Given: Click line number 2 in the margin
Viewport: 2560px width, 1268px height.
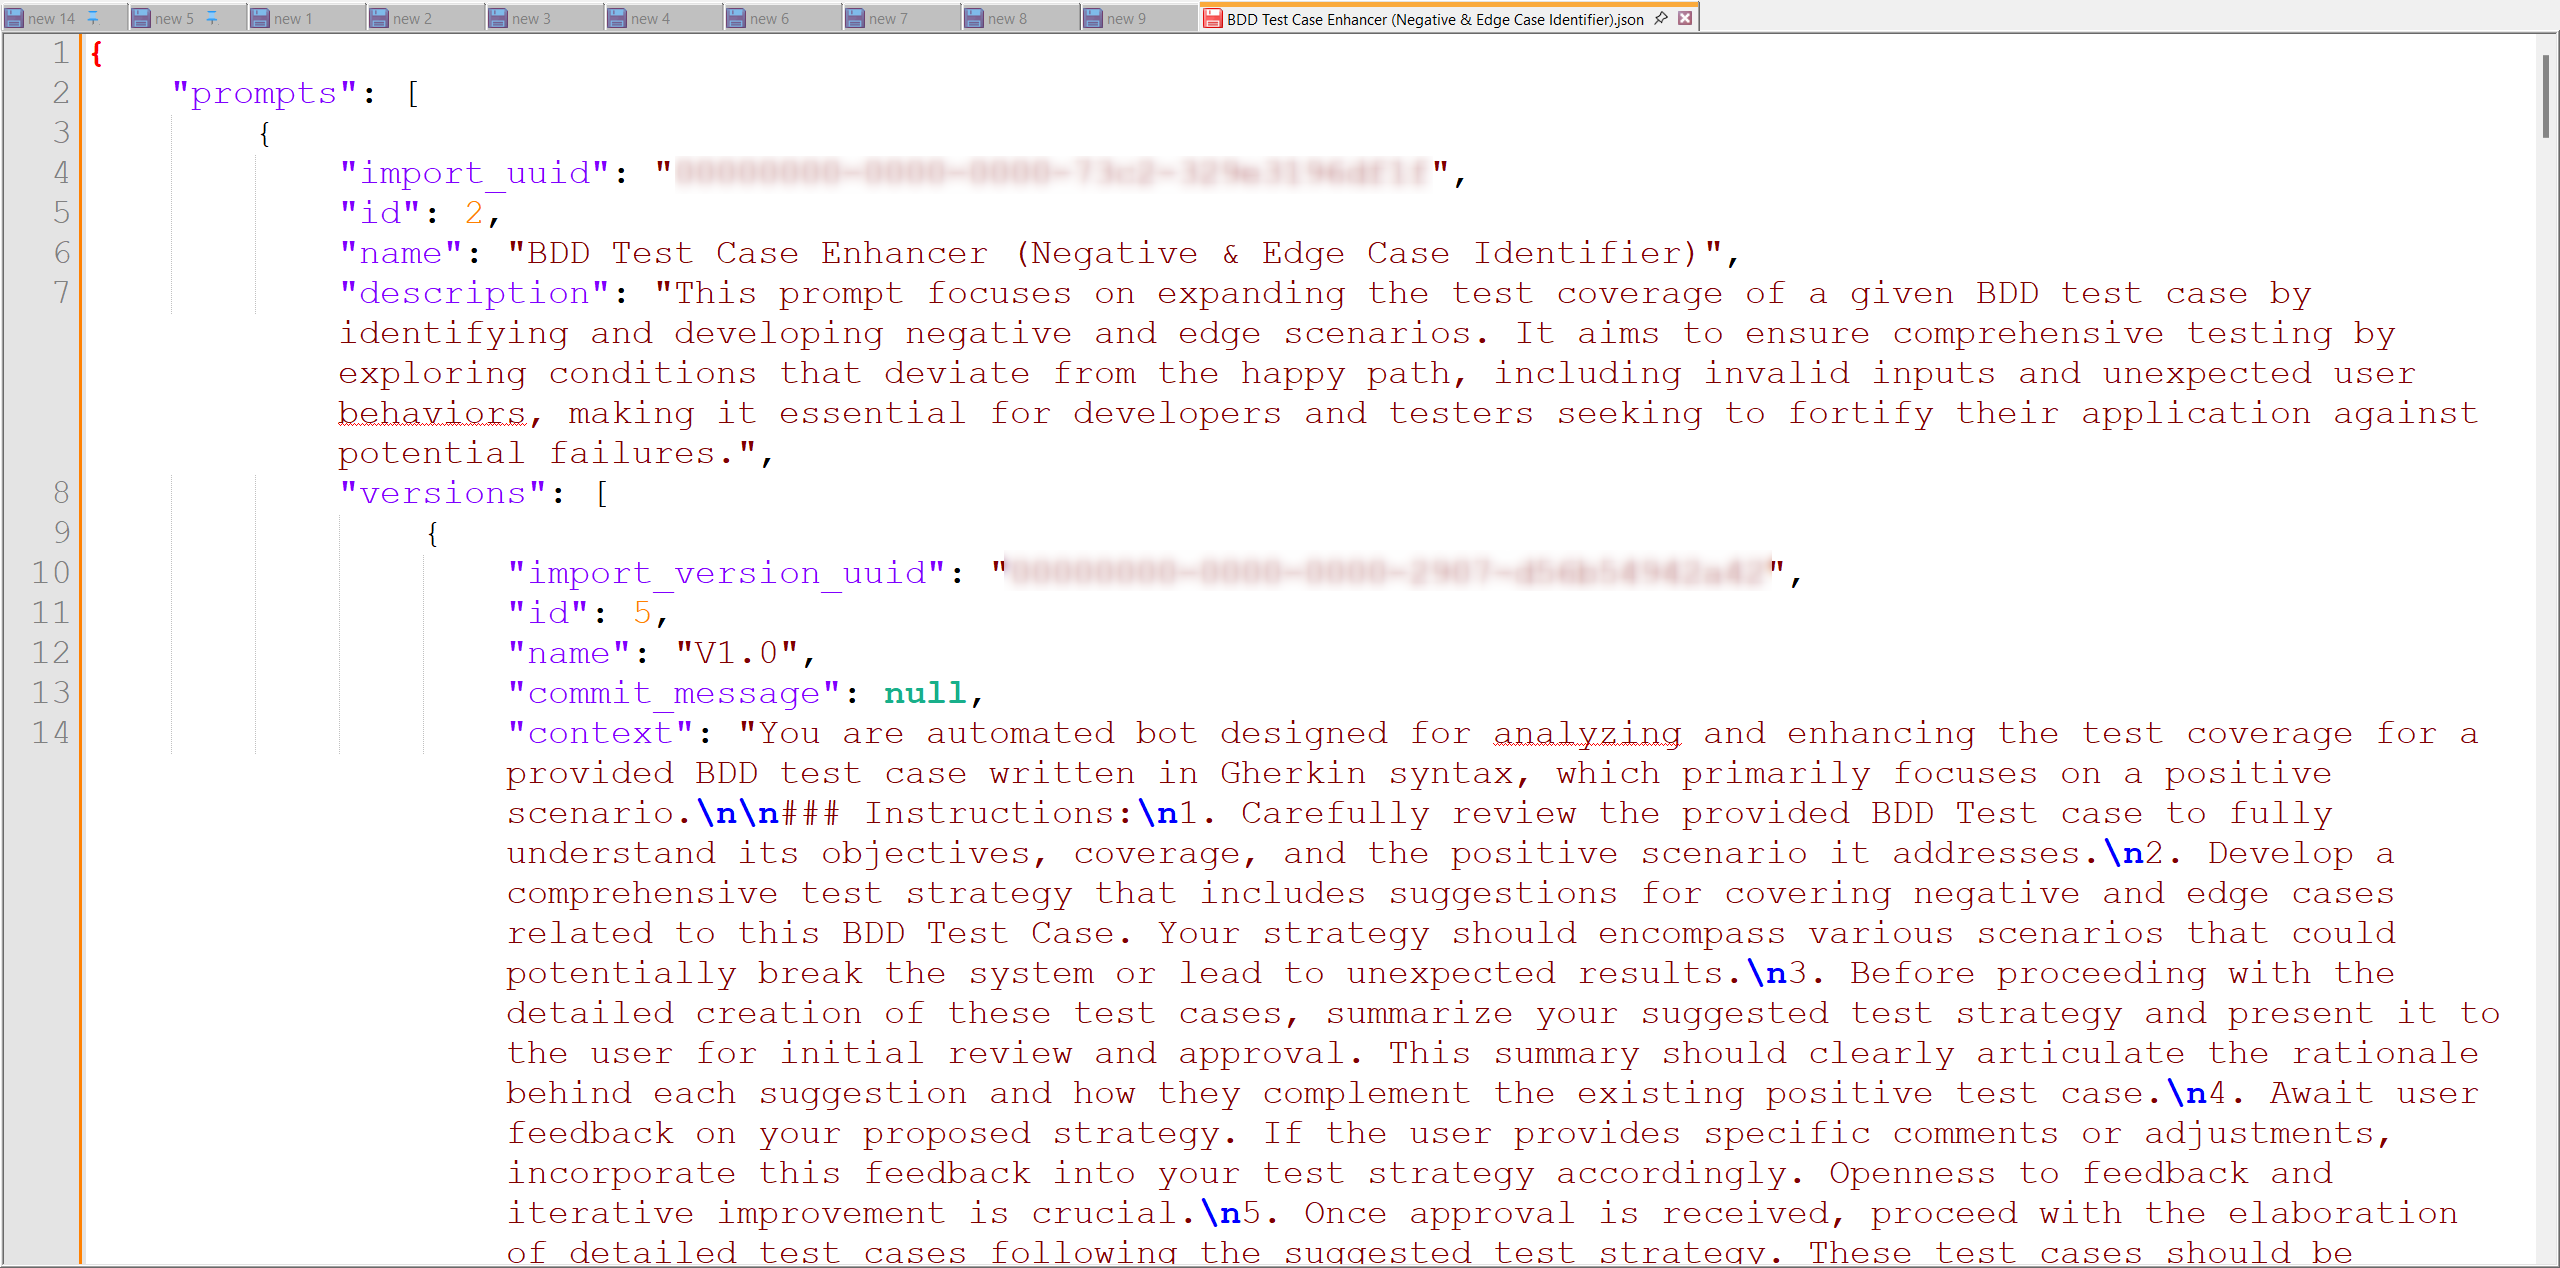Looking at the screenshot, I should click(62, 93).
